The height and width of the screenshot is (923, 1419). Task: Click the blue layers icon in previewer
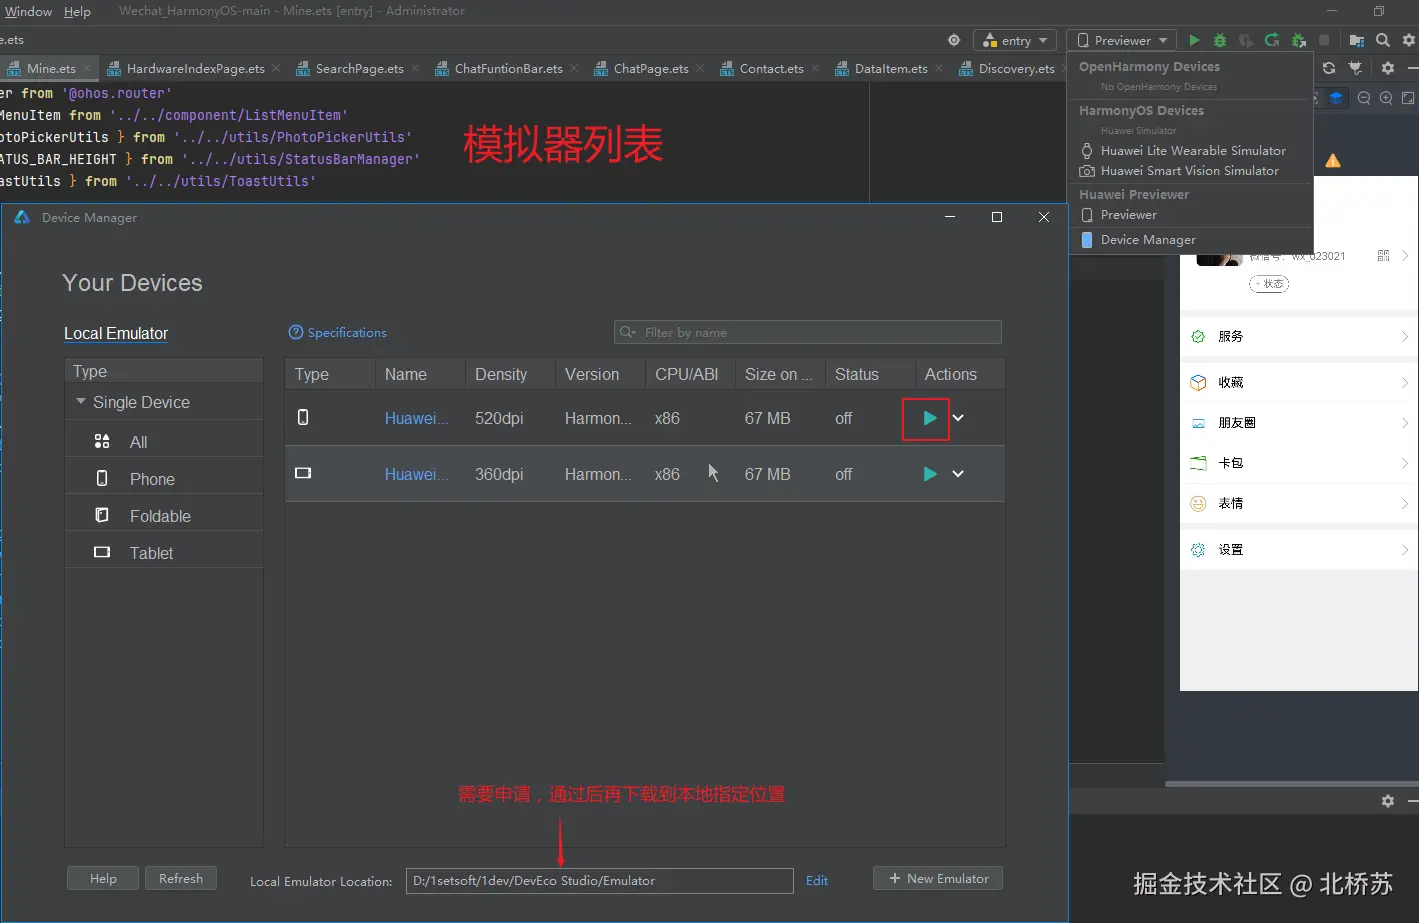[x=1336, y=98]
